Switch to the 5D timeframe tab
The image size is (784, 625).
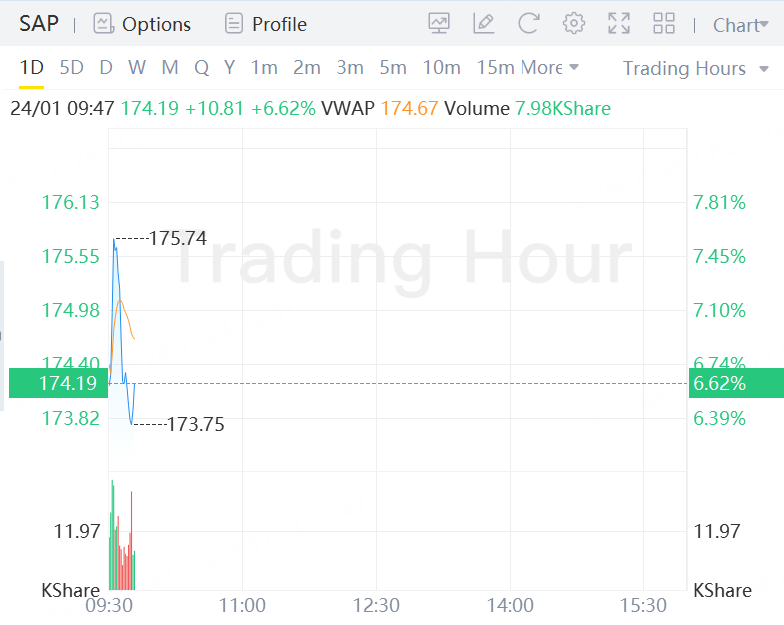pos(71,68)
